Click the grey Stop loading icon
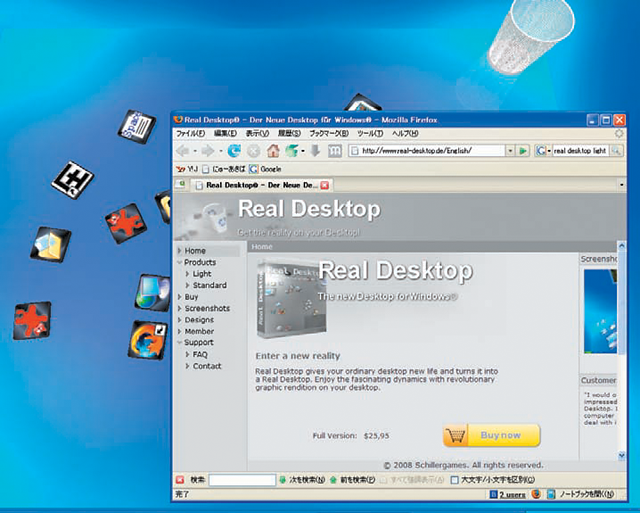Viewport: 640px width, 513px height. click(253, 151)
